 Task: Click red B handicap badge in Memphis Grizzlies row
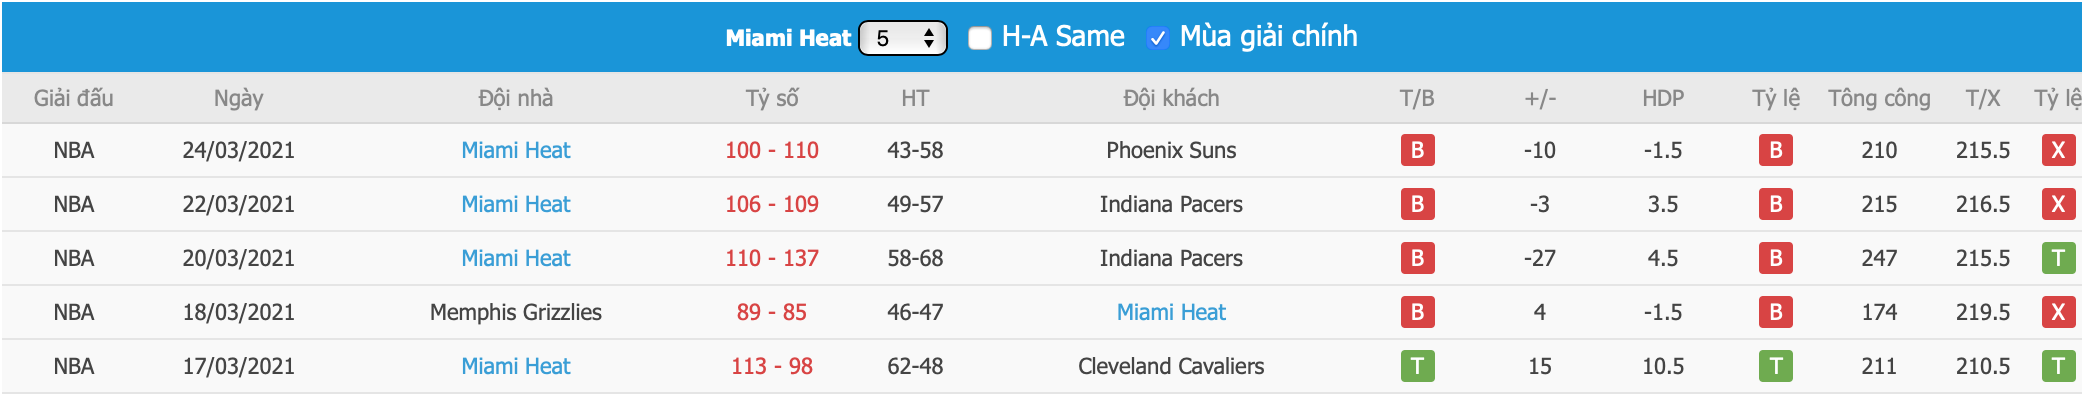[1776, 312]
